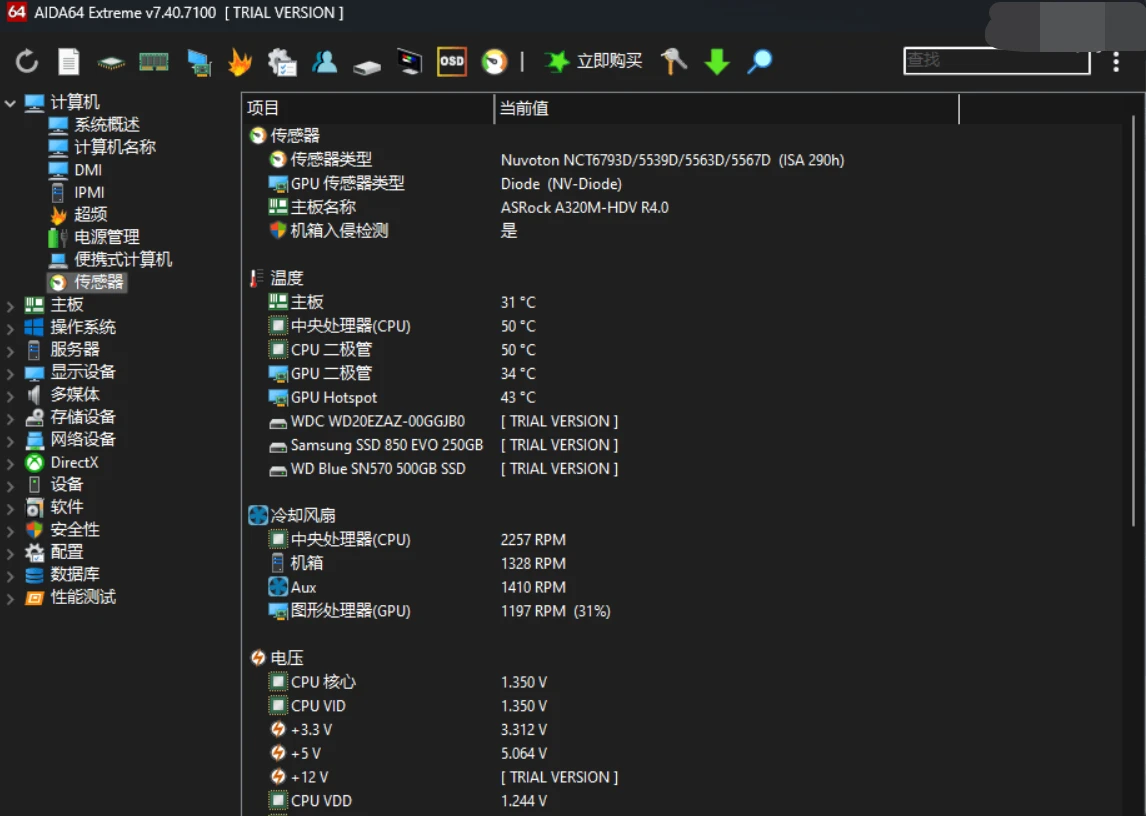Select 计算机名称 in the tree
1146x816 pixels.
coord(115,147)
